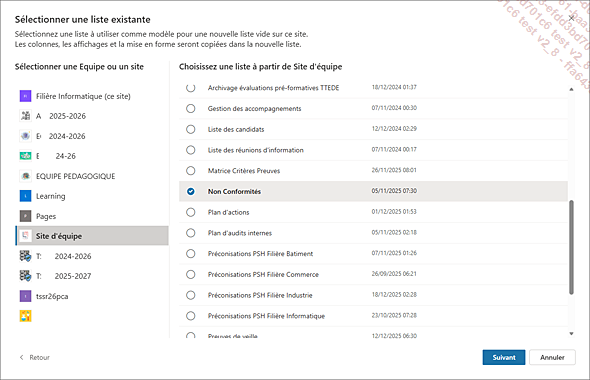Screen dimensions: 590x380
Task: Select Préconisations PSH Filière Batiment radio button
Action: click(191, 254)
